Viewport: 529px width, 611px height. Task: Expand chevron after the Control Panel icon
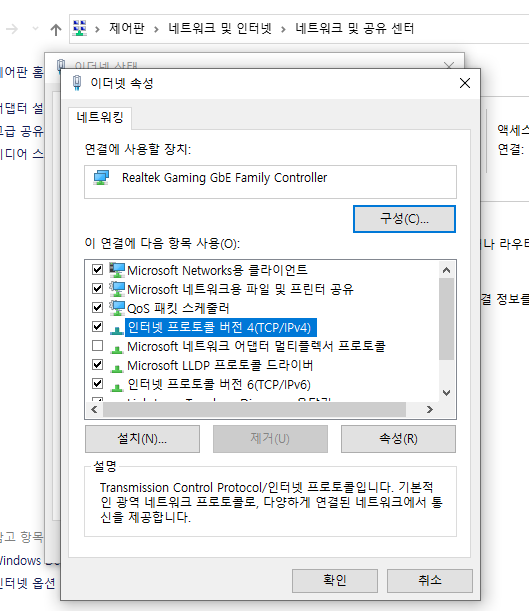[97, 29]
